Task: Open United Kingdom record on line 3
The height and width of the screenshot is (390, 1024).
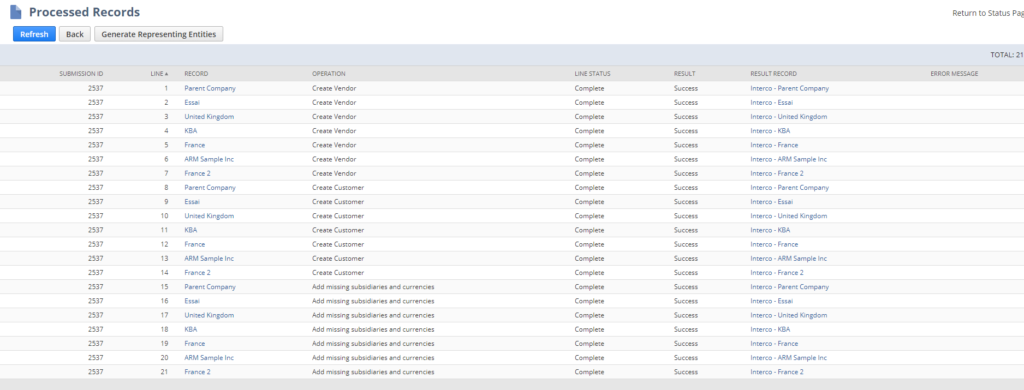Action: [x=209, y=116]
